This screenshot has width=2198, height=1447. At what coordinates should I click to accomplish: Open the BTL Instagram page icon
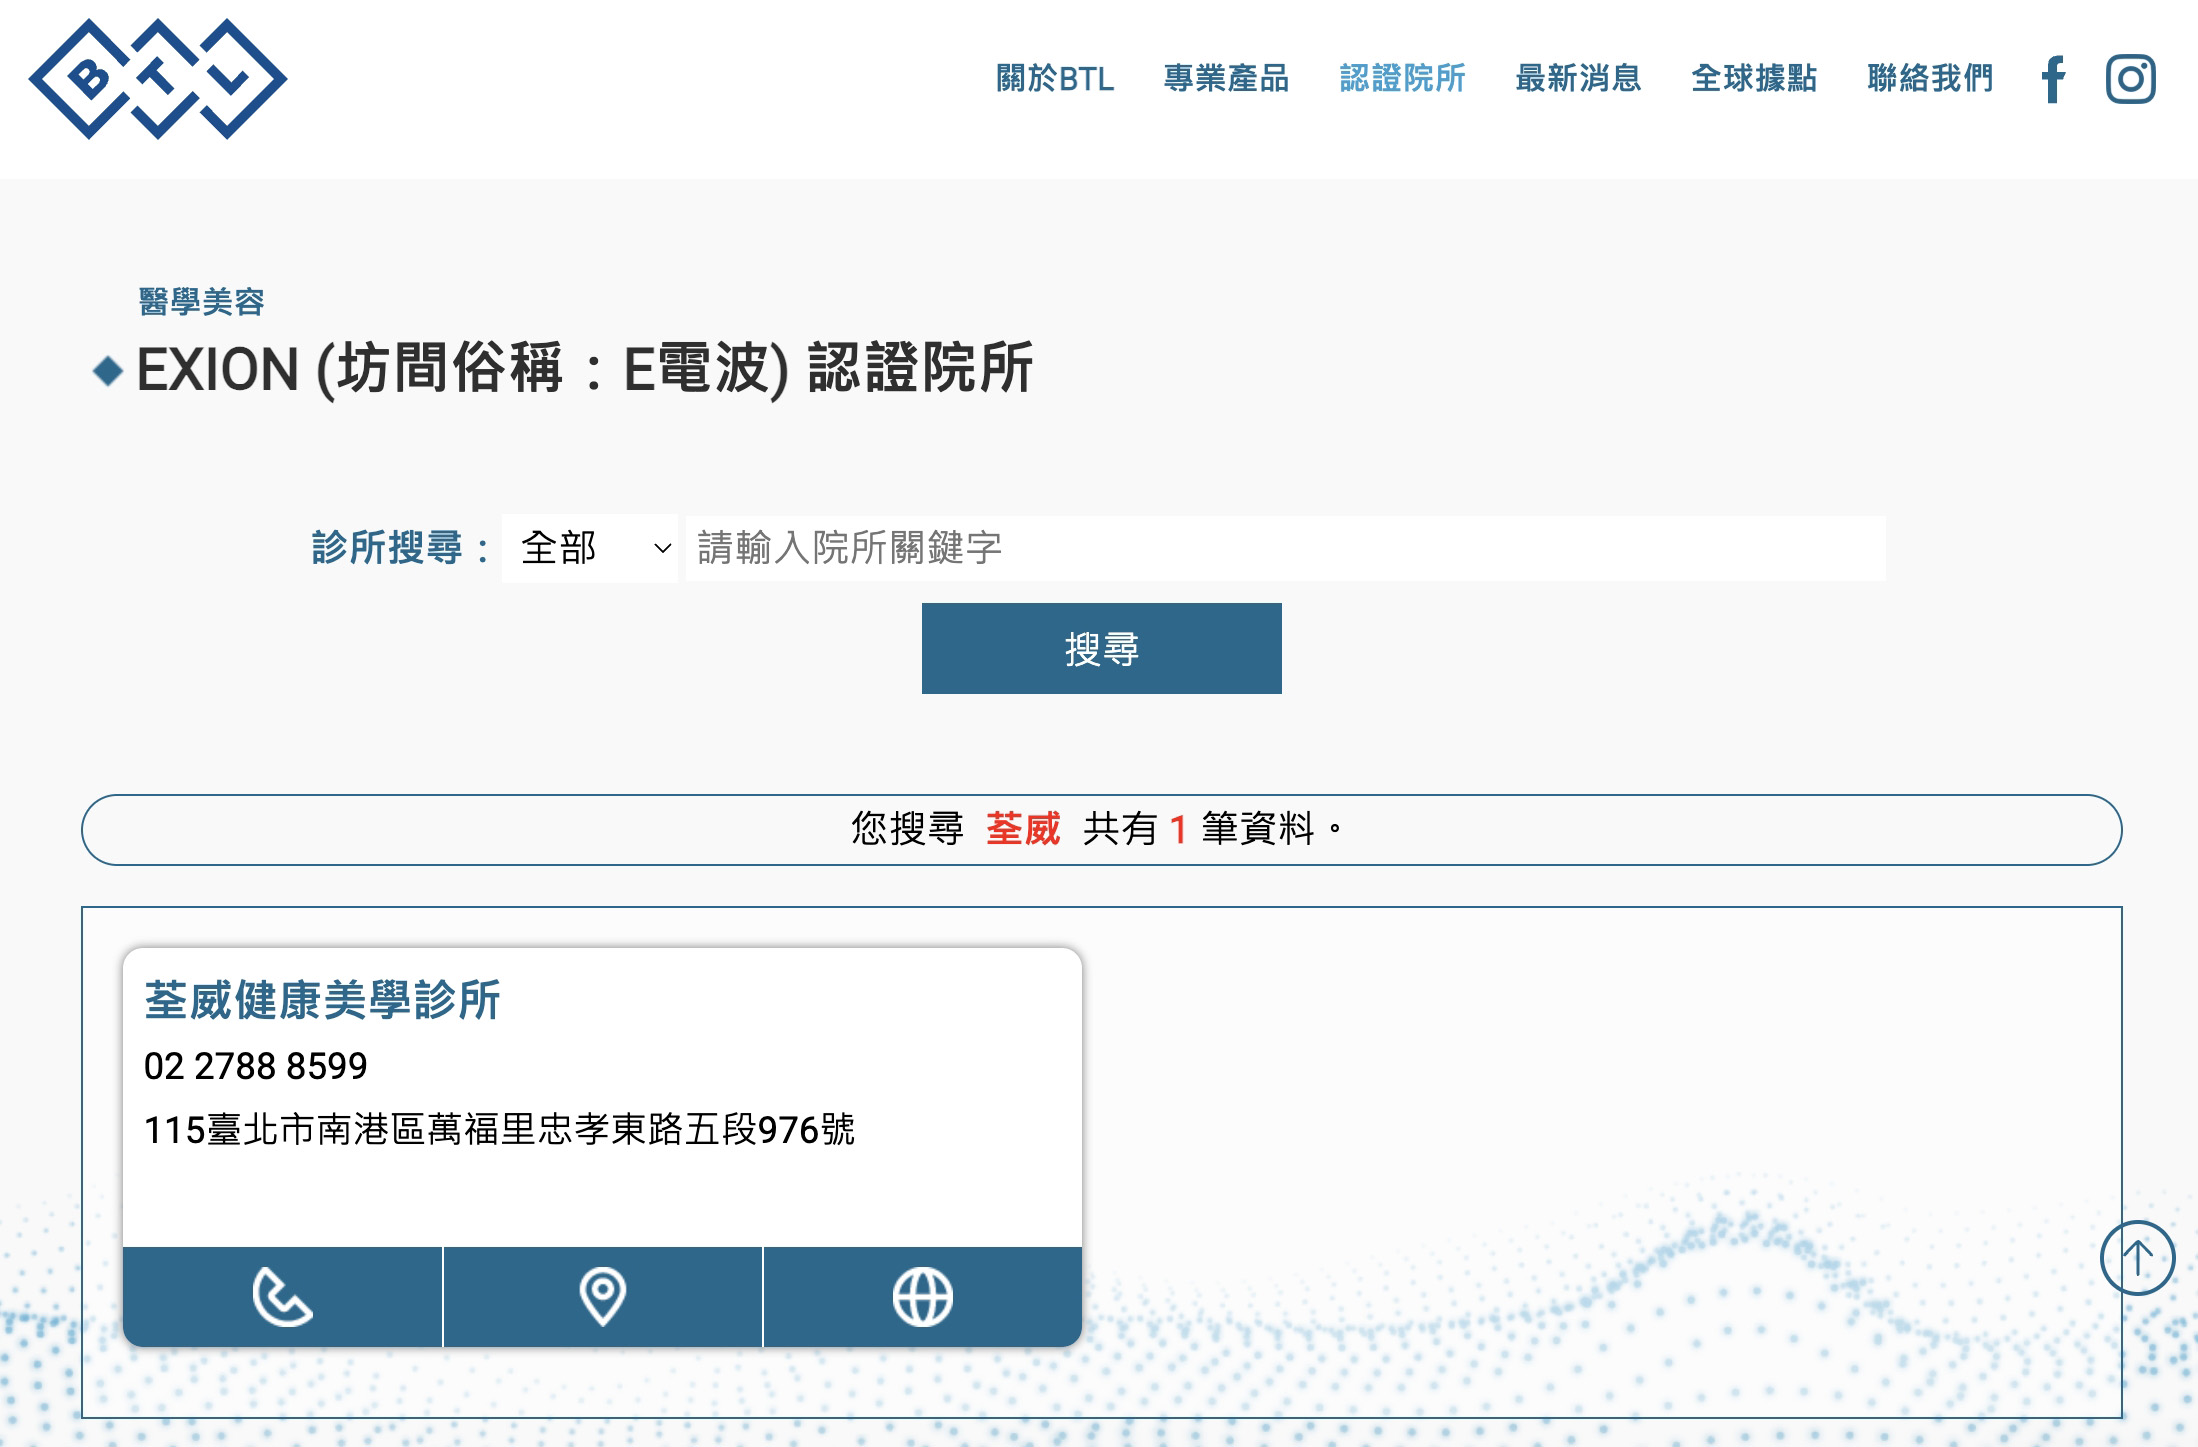[x=2131, y=79]
